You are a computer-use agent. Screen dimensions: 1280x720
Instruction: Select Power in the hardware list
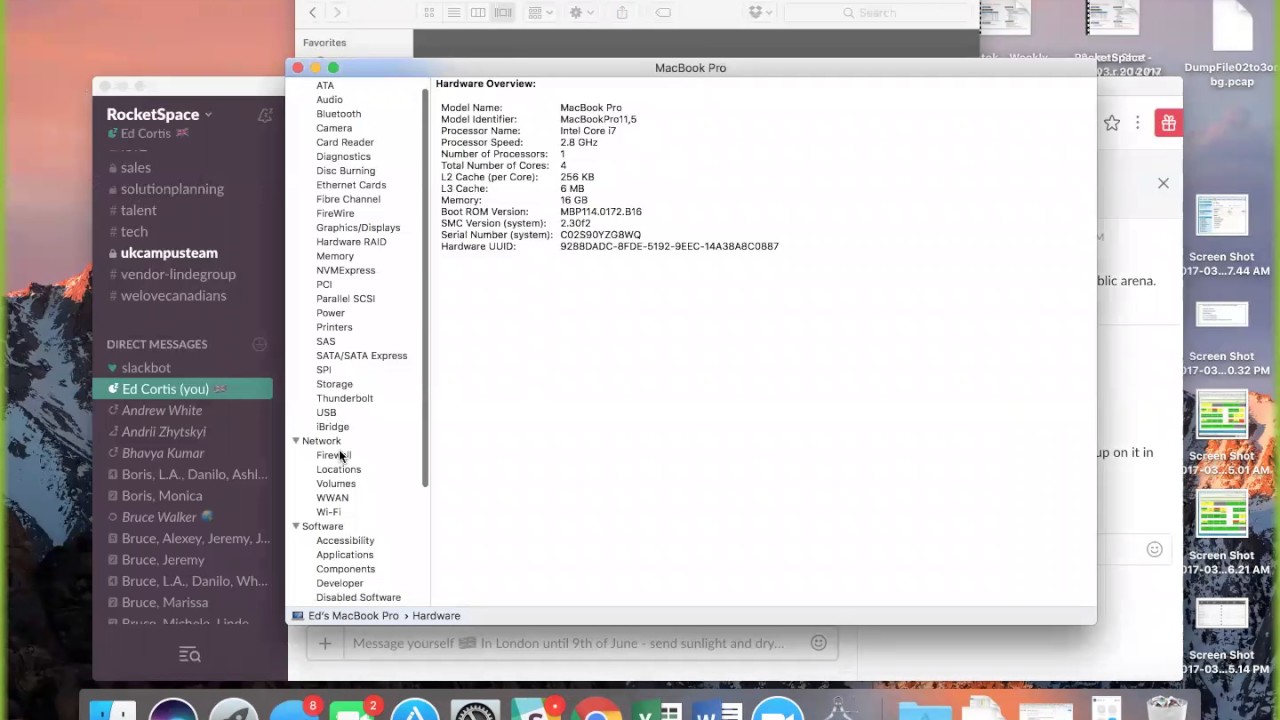pyautogui.click(x=330, y=313)
